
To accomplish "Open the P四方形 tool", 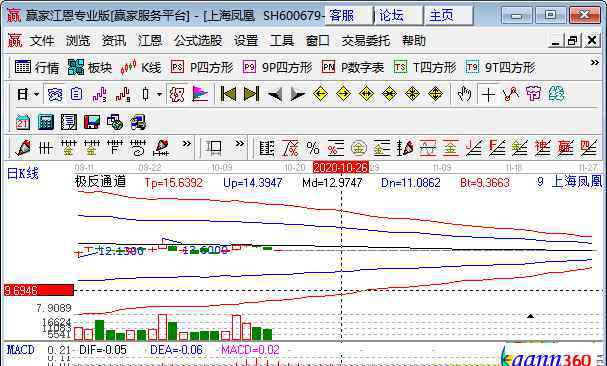I will point(202,67).
